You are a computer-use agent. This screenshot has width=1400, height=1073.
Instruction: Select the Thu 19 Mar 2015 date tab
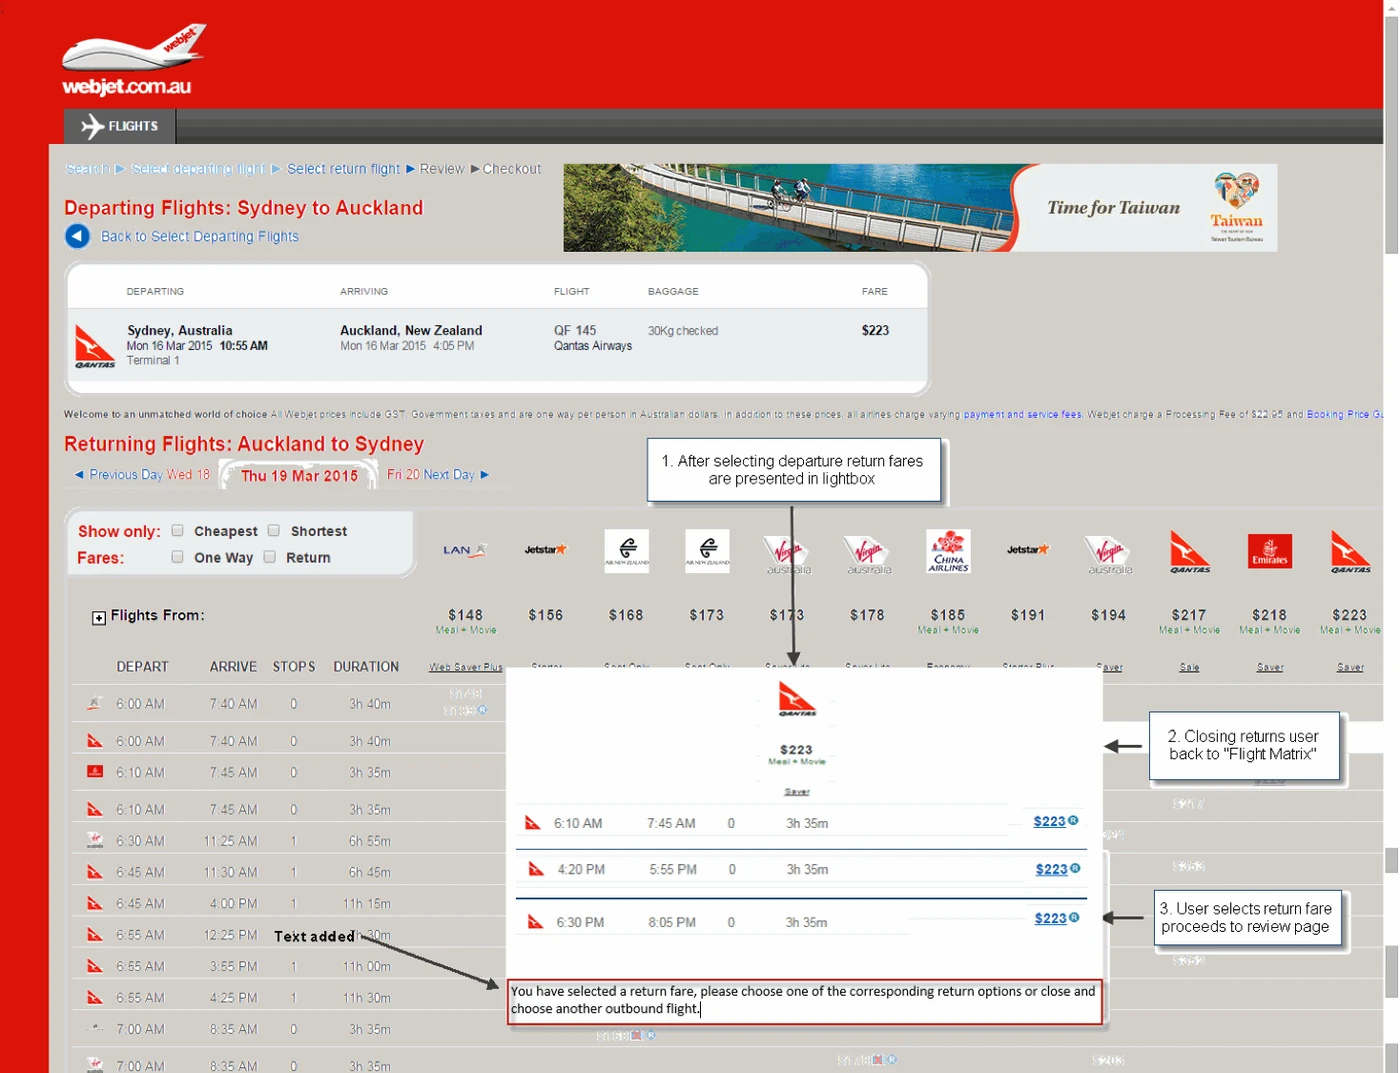299,476
